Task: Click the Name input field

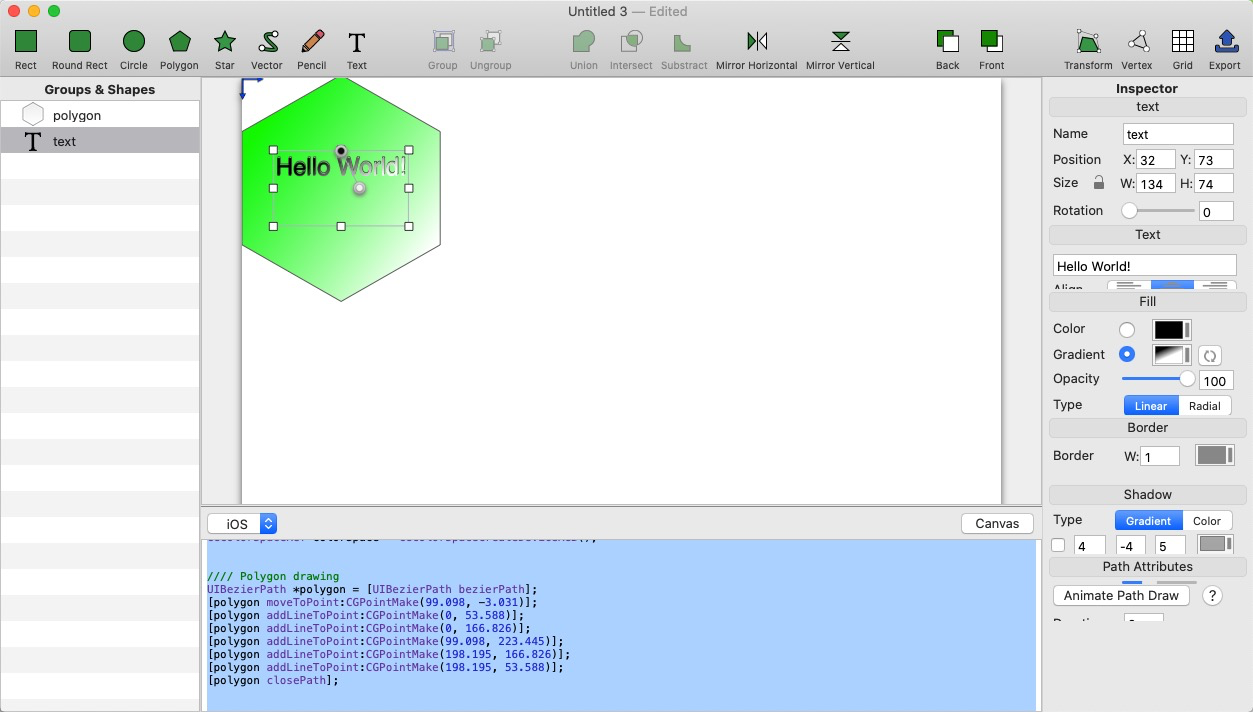Action: tap(1178, 134)
